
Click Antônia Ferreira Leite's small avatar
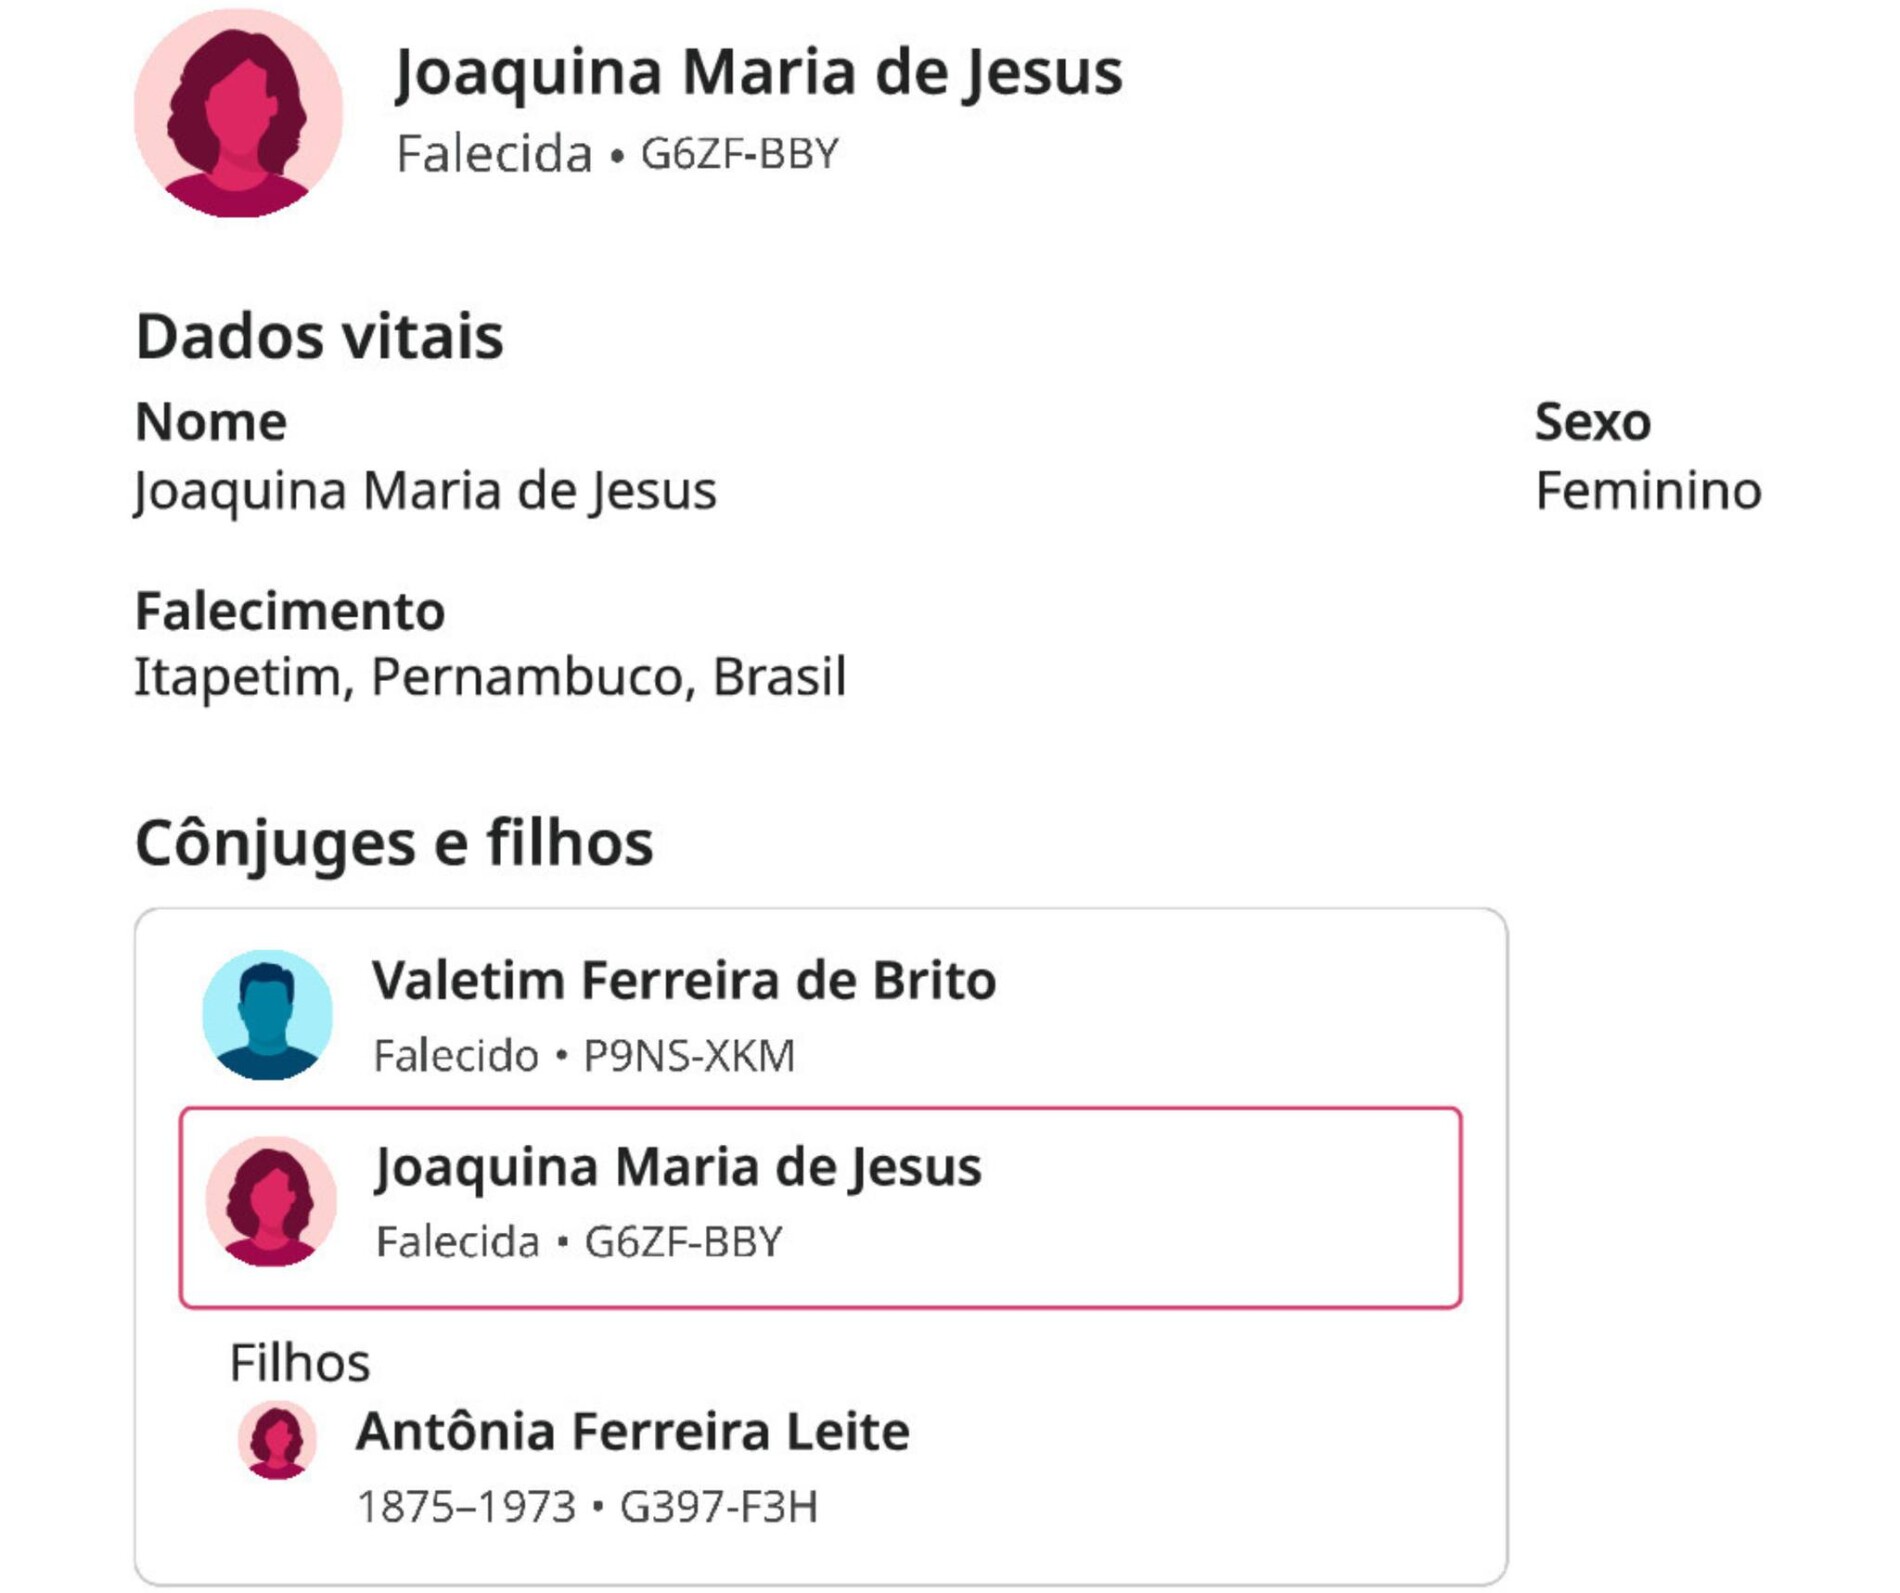pyautogui.click(x=277, y=1440)
